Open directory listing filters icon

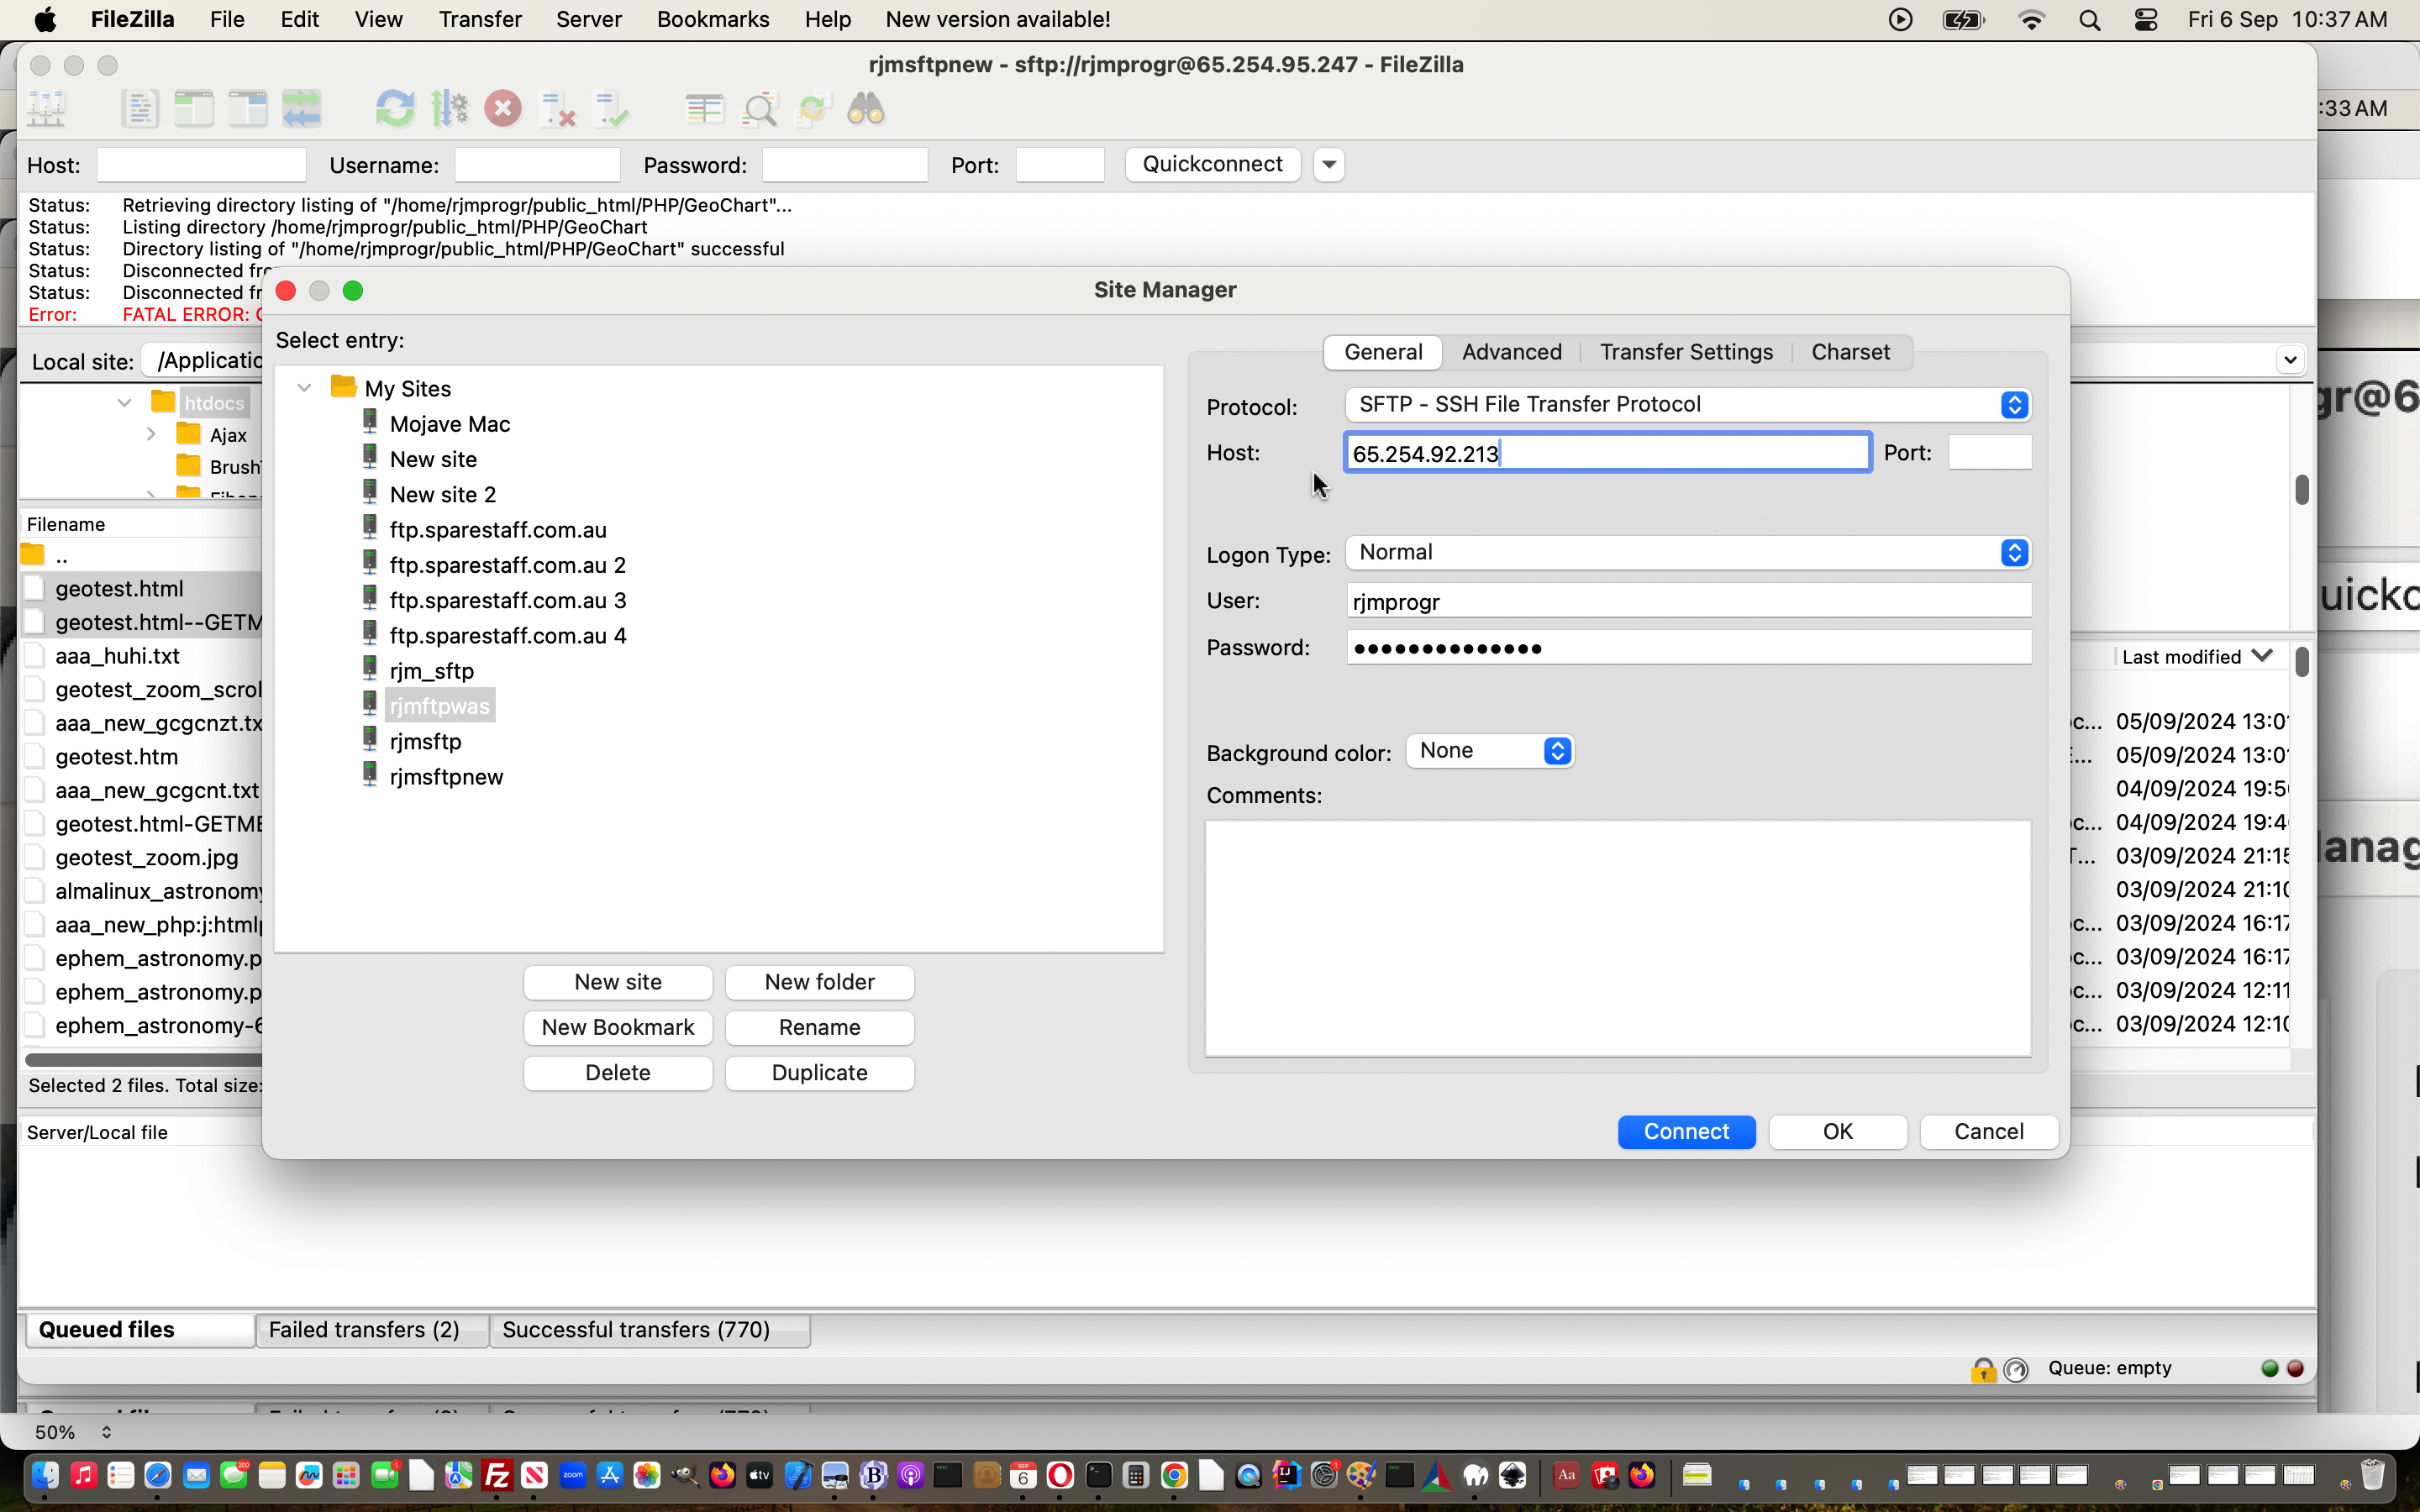point(705,109)
